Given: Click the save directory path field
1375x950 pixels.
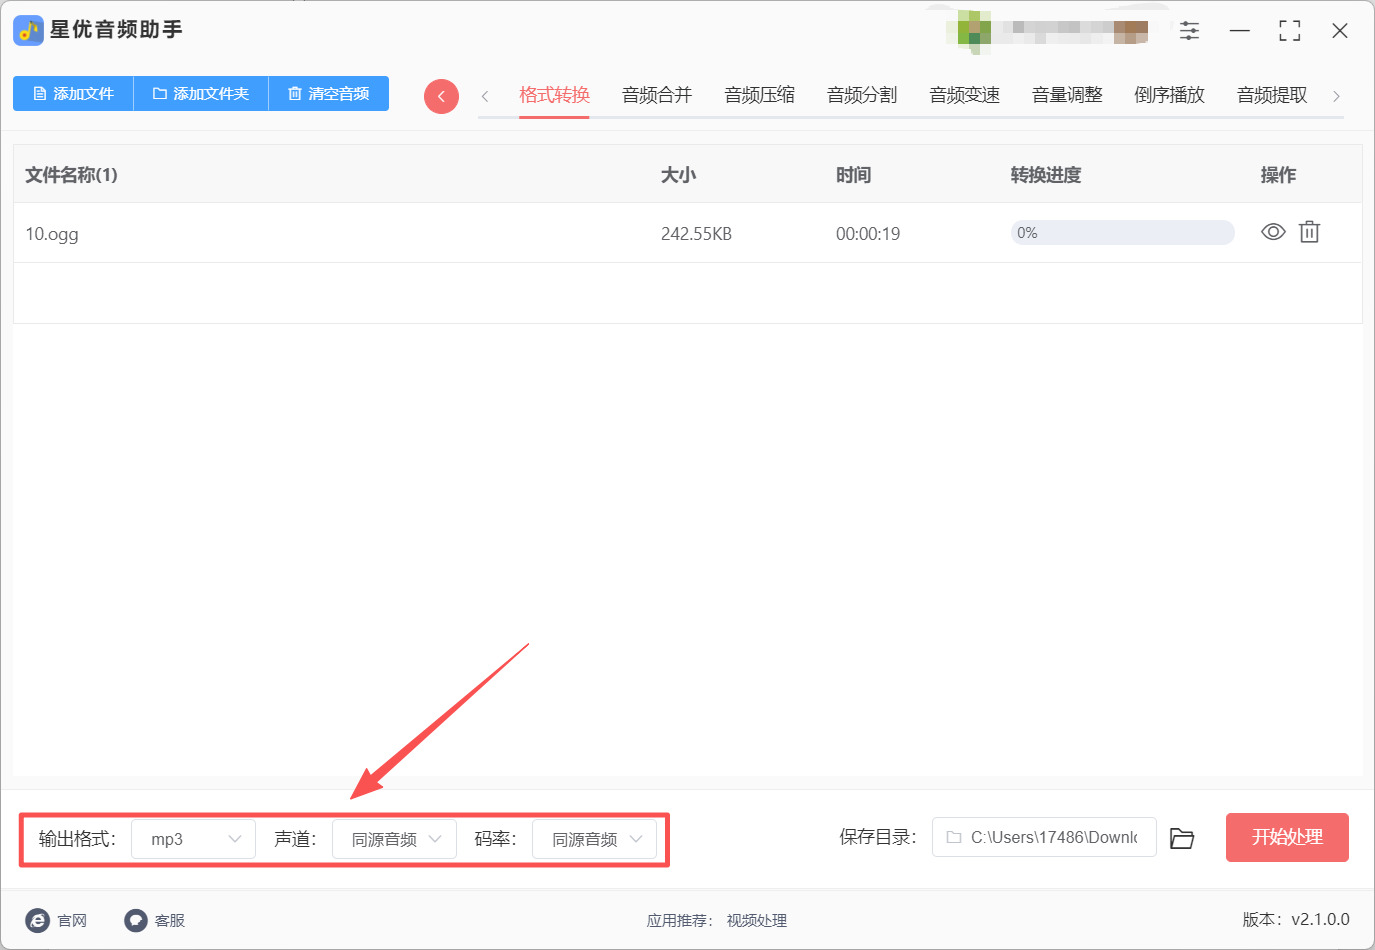Looking at the screenshot, I should pyautogui.click(x=1044, y=837).
